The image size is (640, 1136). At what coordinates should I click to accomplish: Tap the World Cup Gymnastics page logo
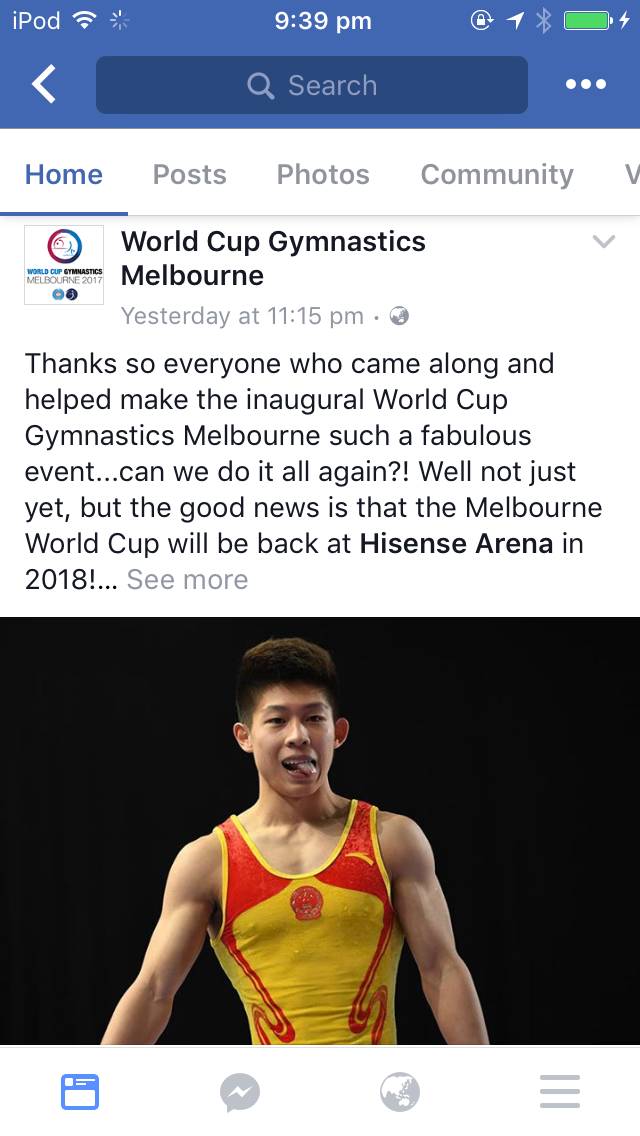64,264
